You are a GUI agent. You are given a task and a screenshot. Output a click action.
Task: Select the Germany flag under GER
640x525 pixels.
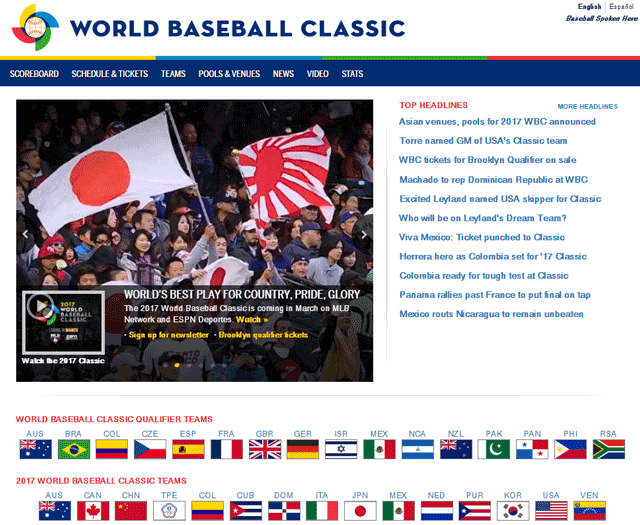303,449
